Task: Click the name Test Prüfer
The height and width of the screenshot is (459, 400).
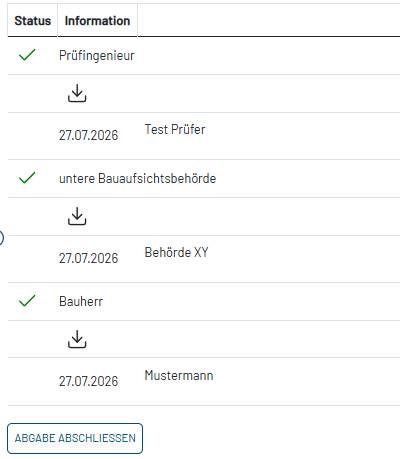Action: coord(175,129)
